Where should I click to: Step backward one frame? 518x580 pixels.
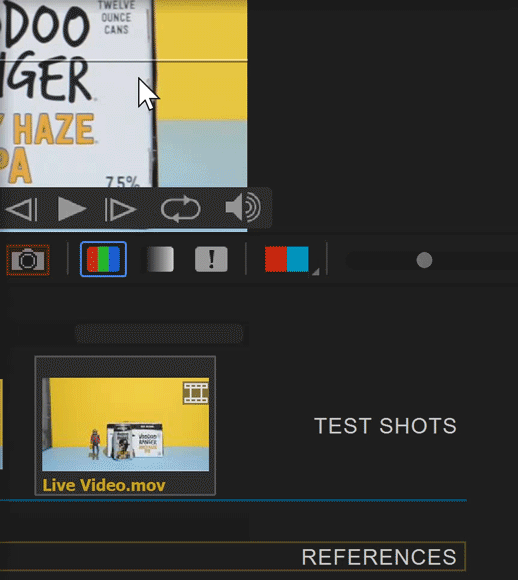click(x=21, y=209)
